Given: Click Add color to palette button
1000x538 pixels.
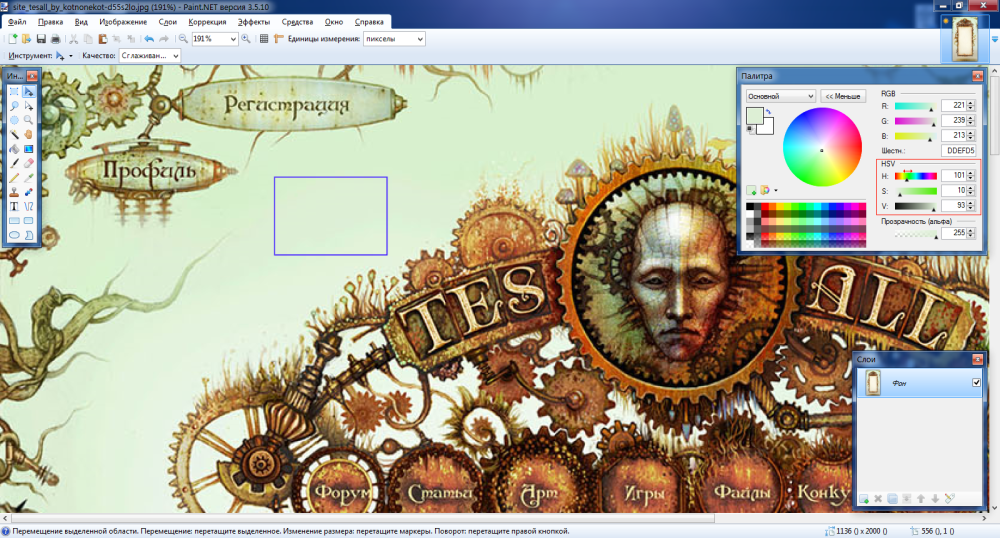Looking at the screenshot, I should pyautogui.click(x=751, y=190).
